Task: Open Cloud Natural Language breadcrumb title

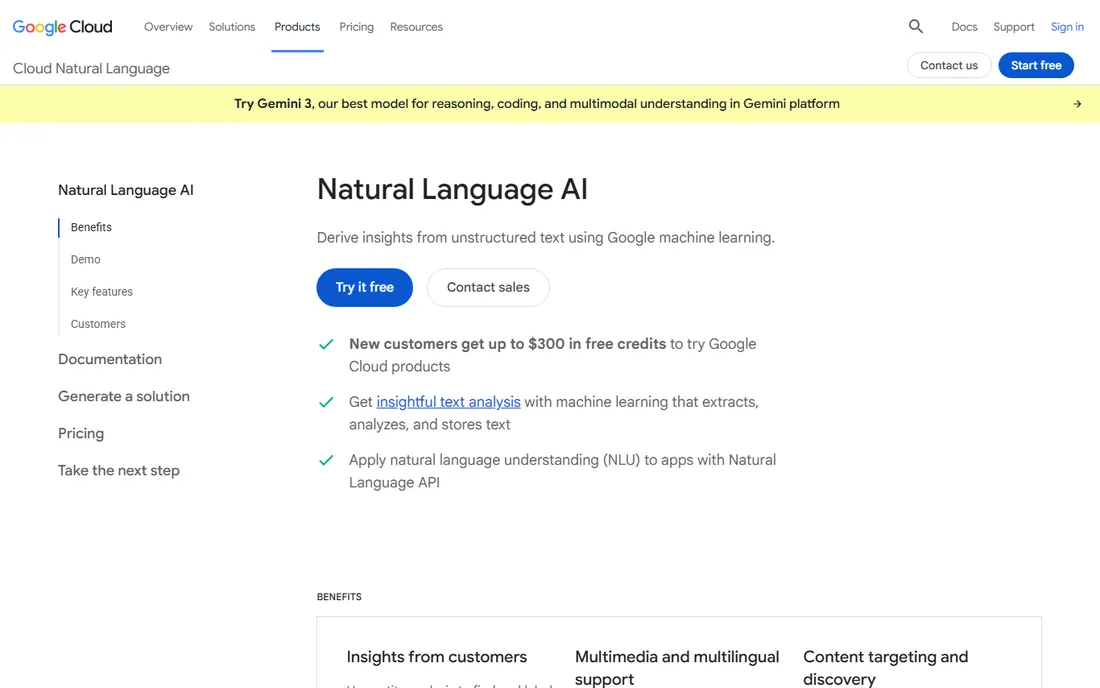Action: (91, 68)
